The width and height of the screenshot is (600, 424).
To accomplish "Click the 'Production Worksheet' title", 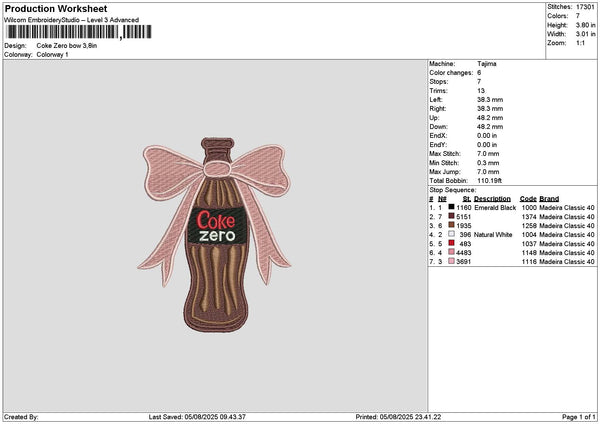I will click(56, 8).
